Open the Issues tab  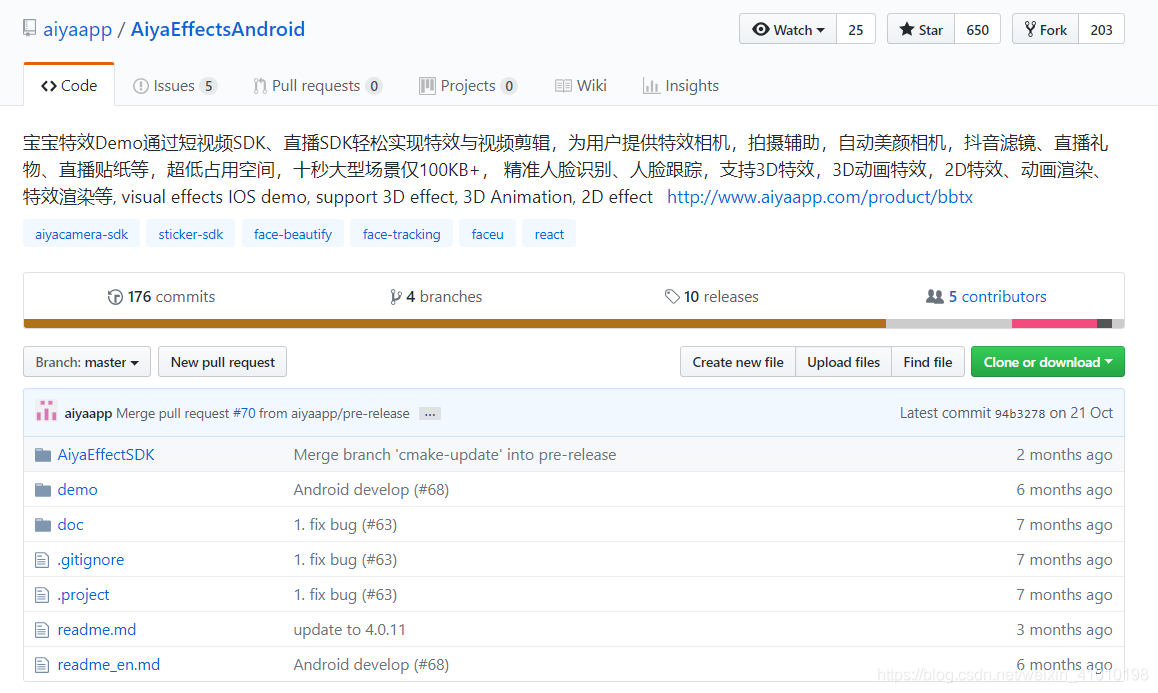coord(174,86)
